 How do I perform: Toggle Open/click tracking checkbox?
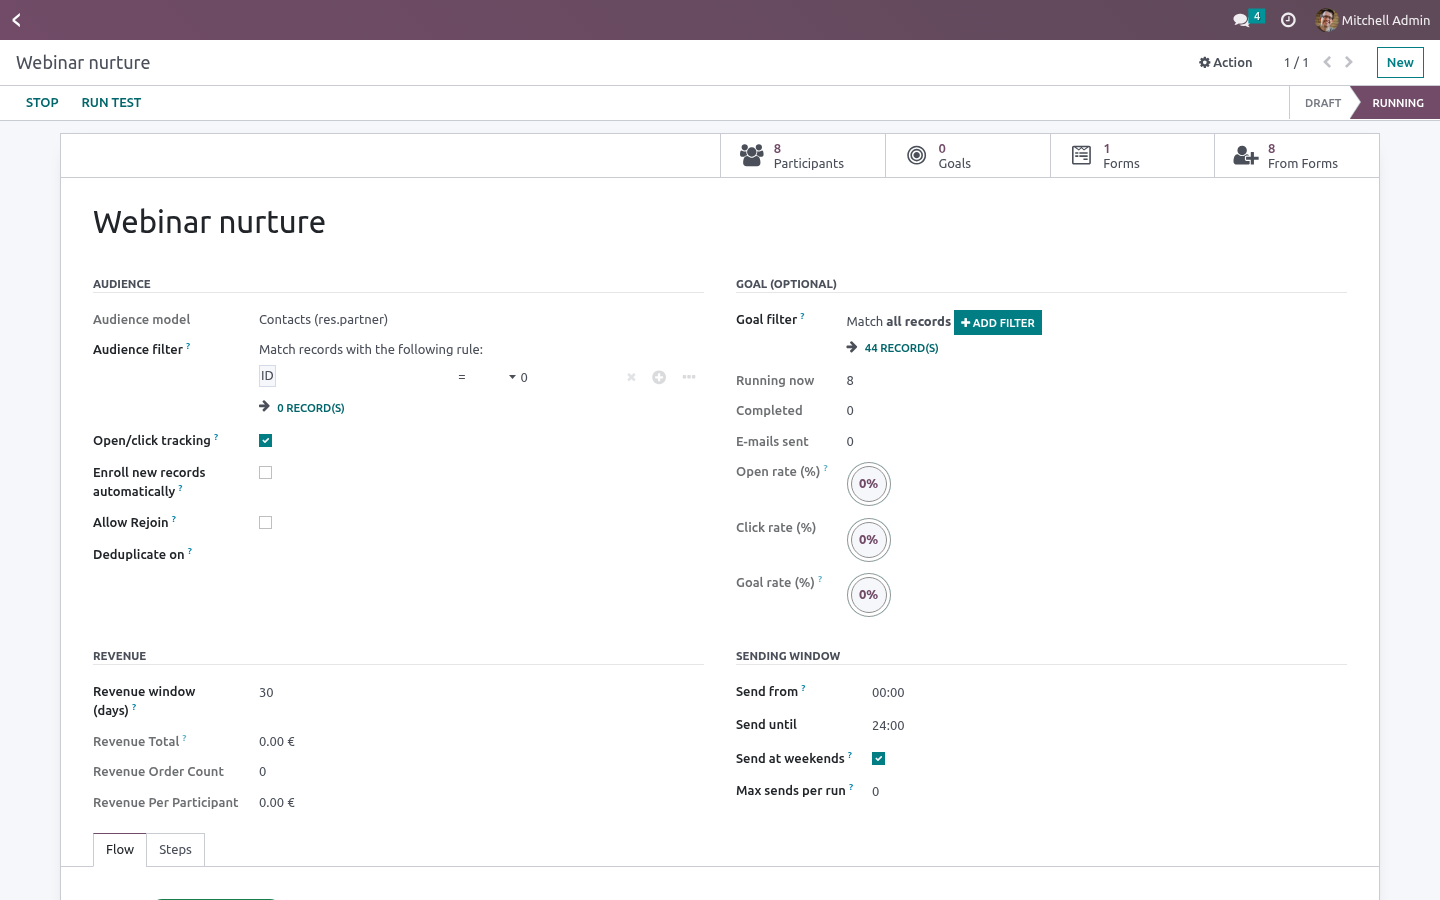[x=265, y=440]
